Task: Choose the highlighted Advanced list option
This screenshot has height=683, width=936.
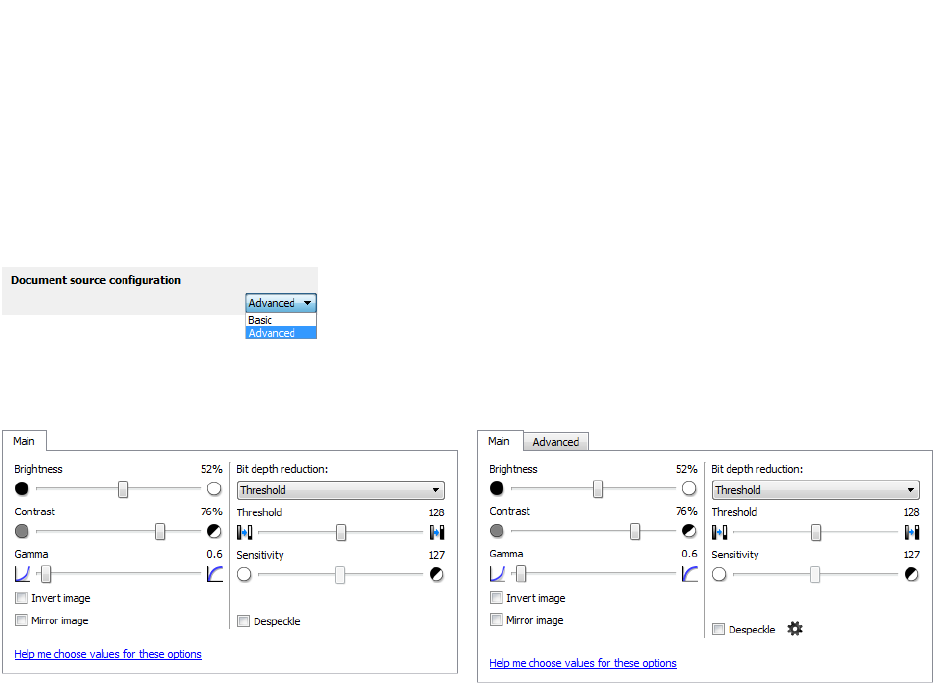Action: pyautogui.click(x=281, y=333)
